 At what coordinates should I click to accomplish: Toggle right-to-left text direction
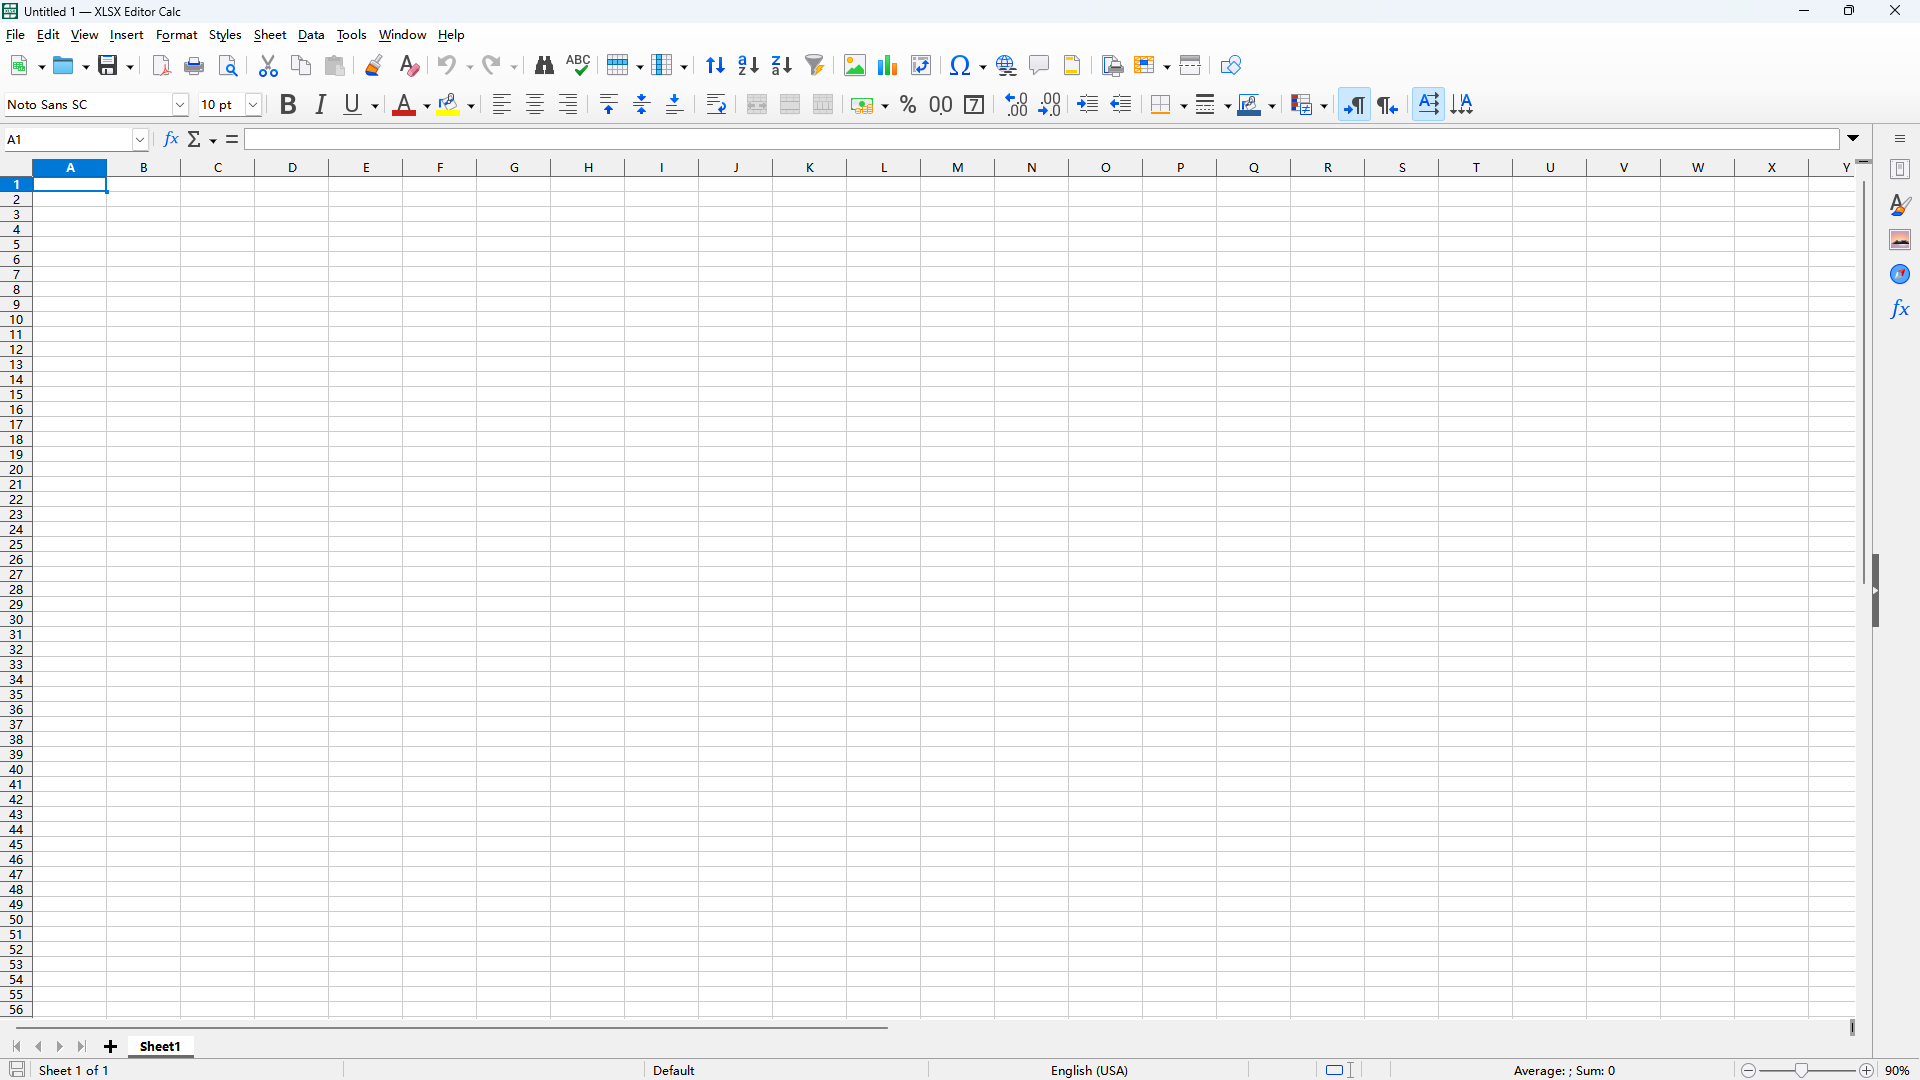point(1388,105)
